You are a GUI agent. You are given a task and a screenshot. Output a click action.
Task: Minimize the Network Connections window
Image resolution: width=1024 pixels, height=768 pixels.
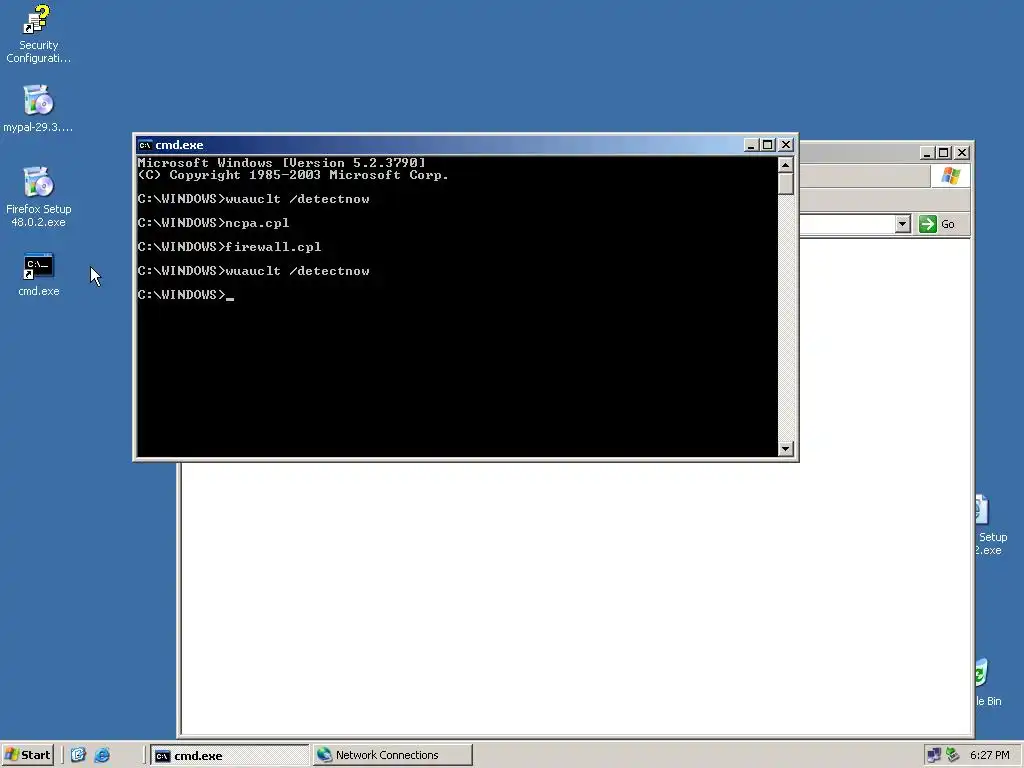pos(927,153)
